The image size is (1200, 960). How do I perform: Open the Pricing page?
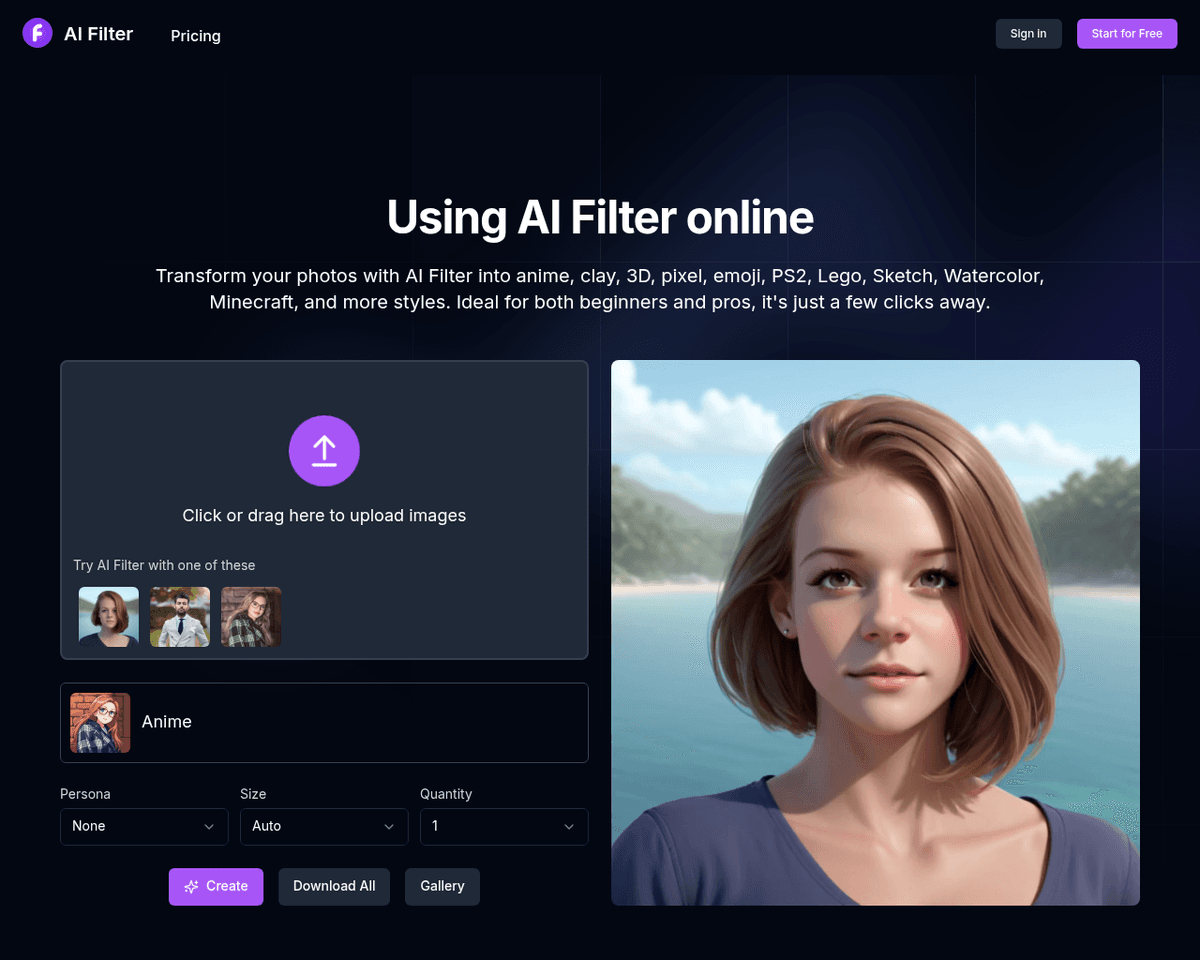click(195, 36)
